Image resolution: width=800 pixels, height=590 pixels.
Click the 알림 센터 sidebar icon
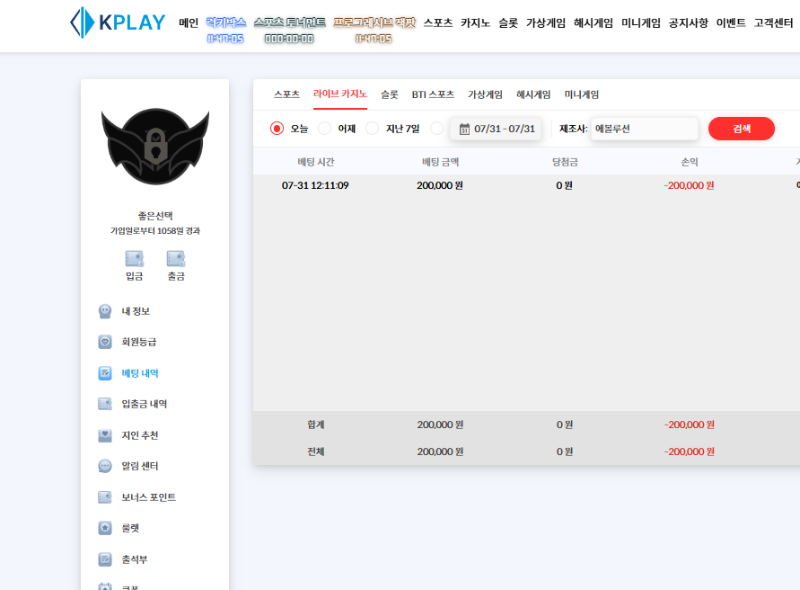[x=105, y=466]
